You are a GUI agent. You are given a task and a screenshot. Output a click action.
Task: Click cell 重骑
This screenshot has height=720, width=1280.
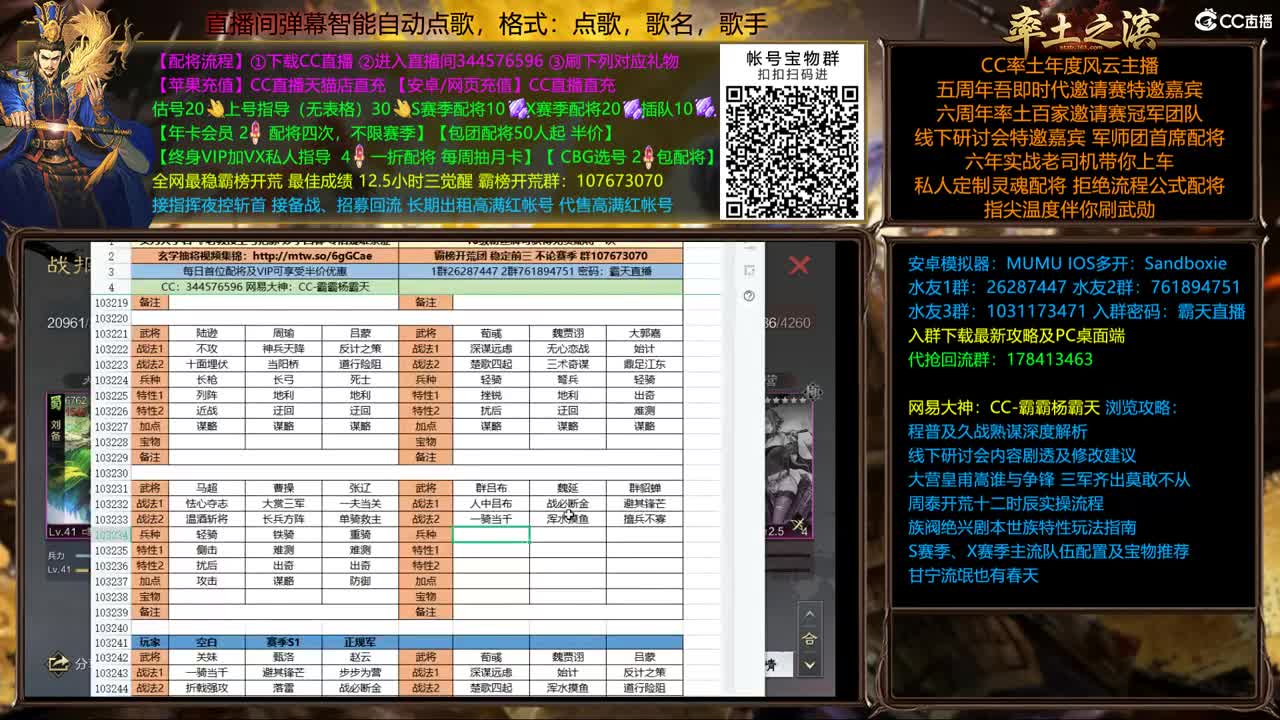360,535
